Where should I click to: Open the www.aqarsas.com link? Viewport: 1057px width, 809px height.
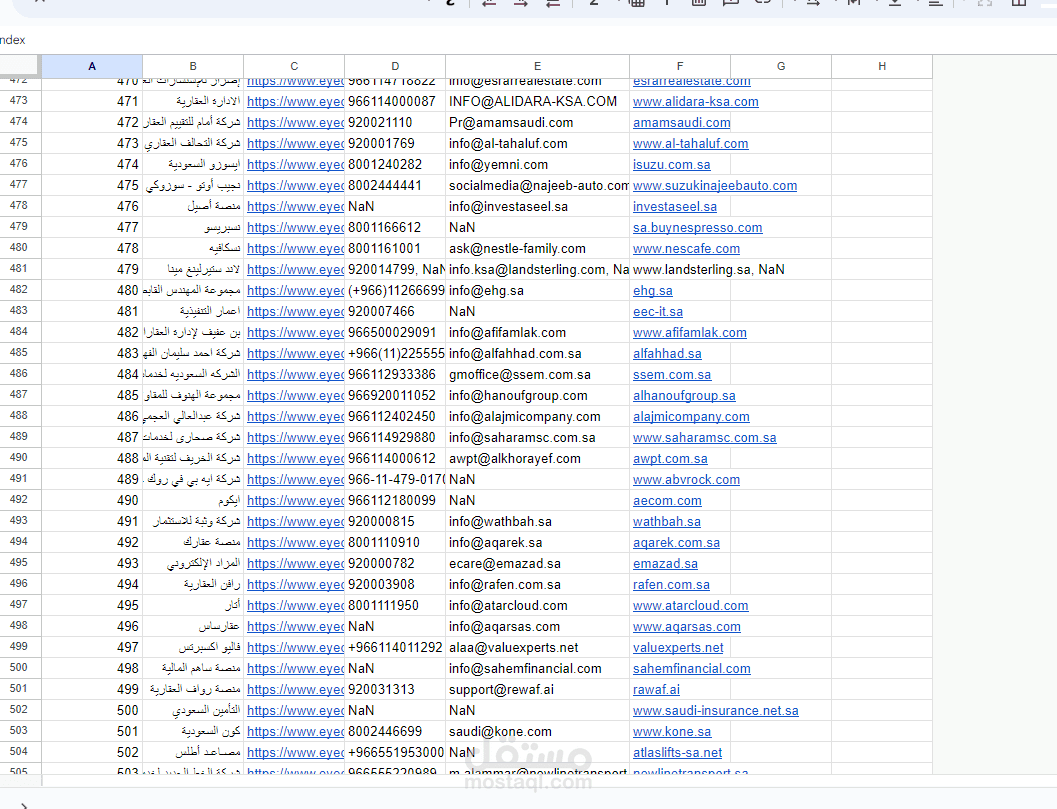coord(687,626)
